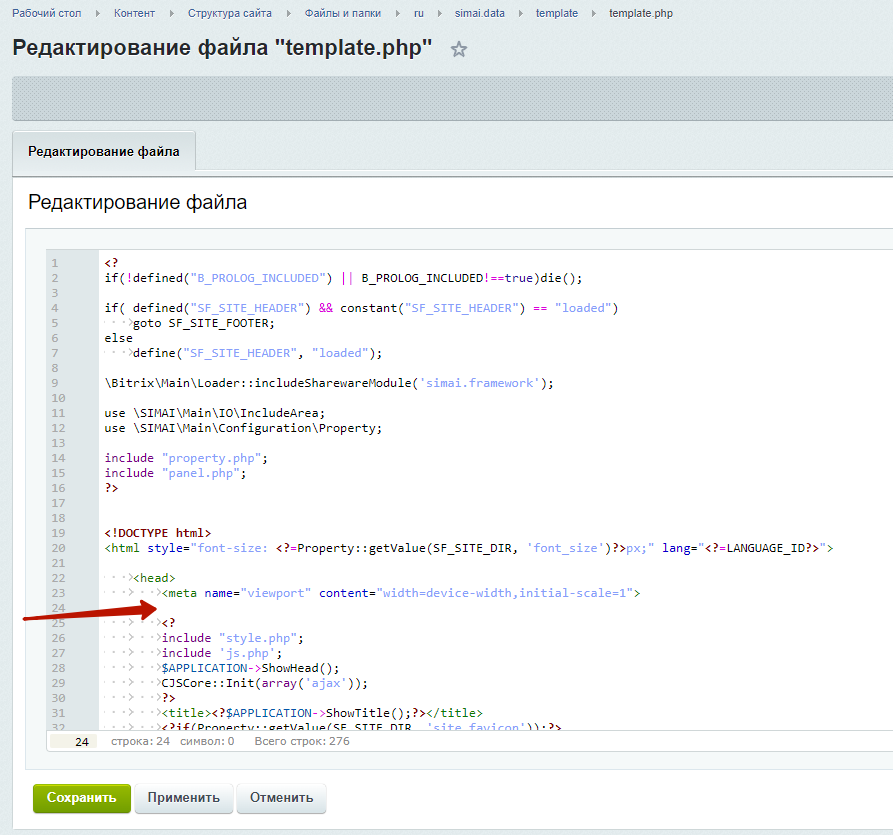Click the Применить button
The height and width of the screenshot is (835, 893).
(x=184, y=798)
